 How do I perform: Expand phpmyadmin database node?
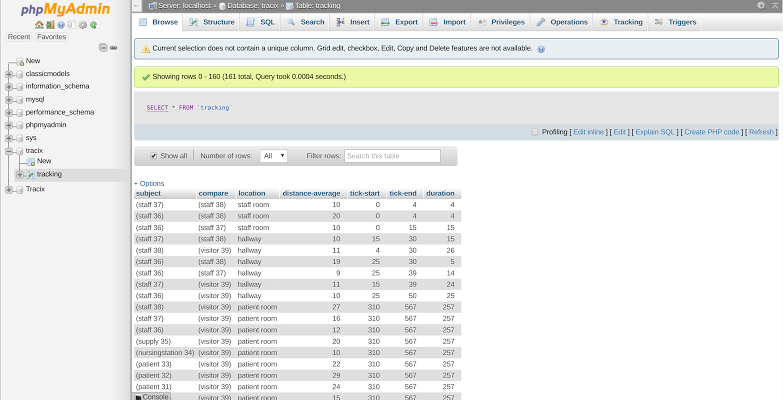pyautogui.click(x=8, y=125)
